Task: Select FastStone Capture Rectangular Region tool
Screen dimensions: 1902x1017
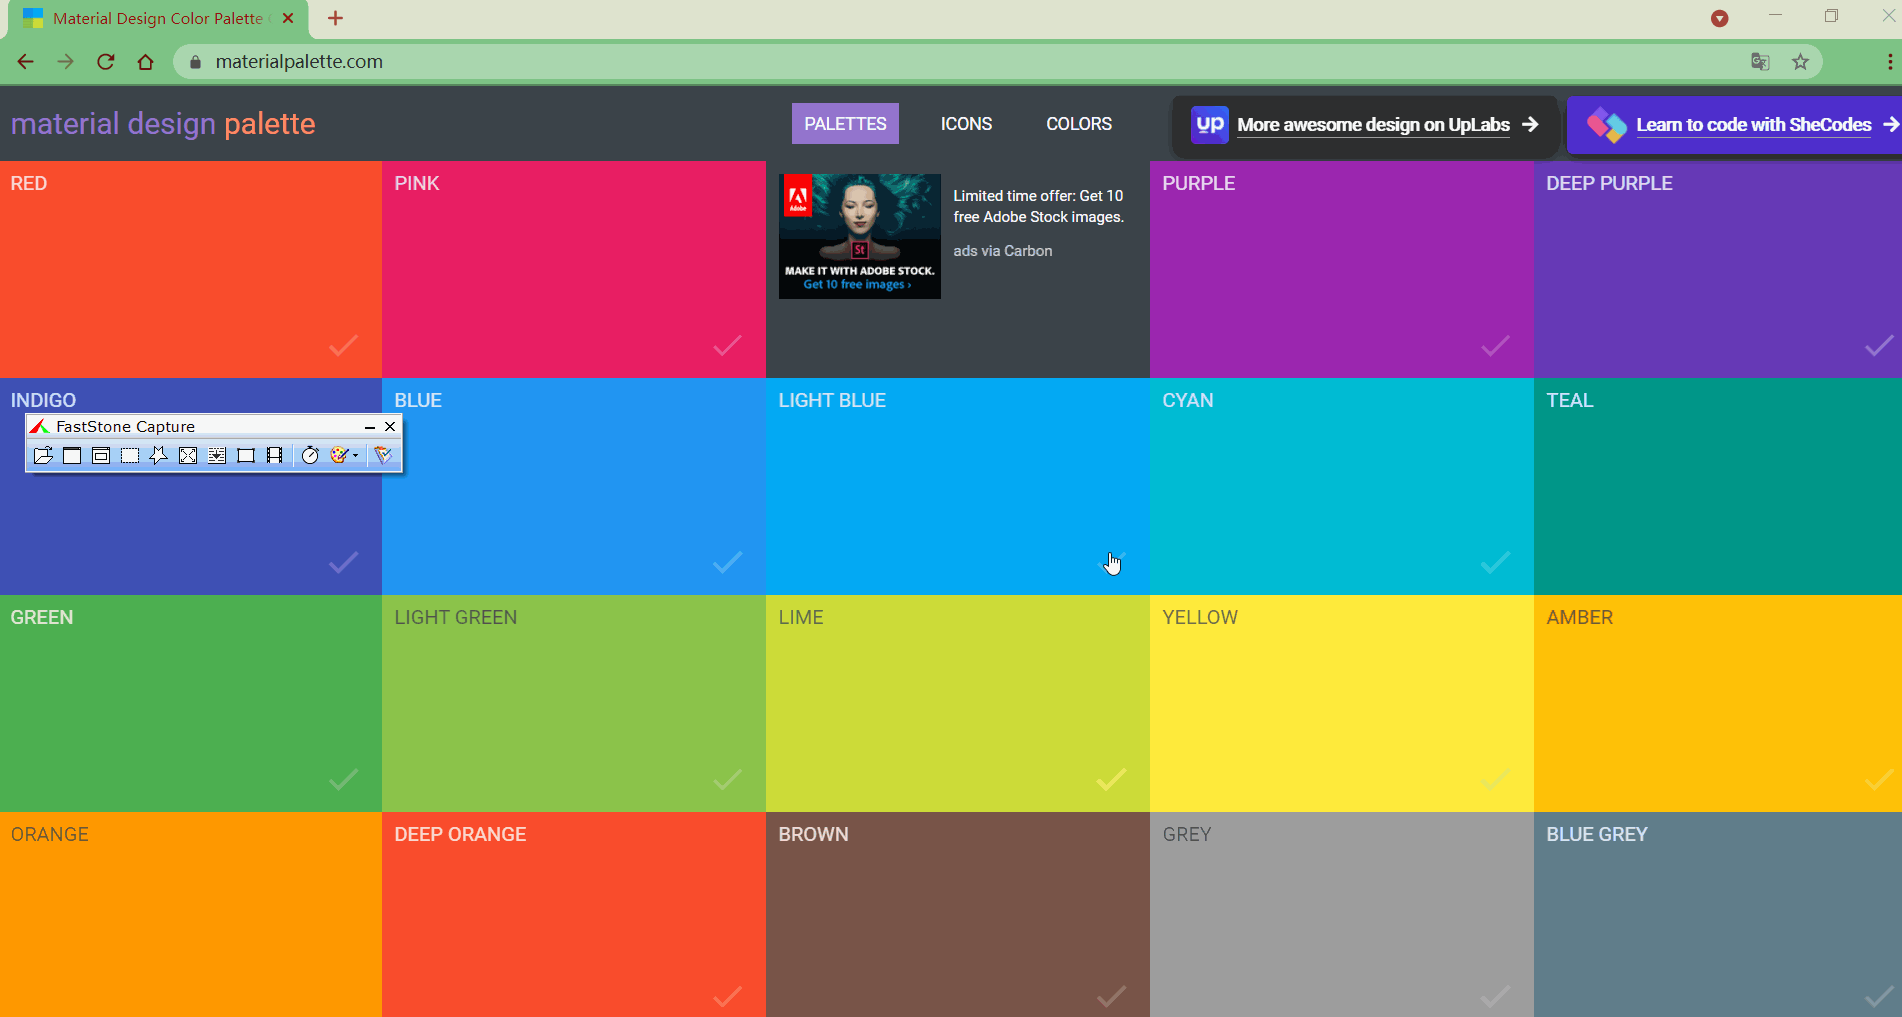Action: [x=129, y=456]
